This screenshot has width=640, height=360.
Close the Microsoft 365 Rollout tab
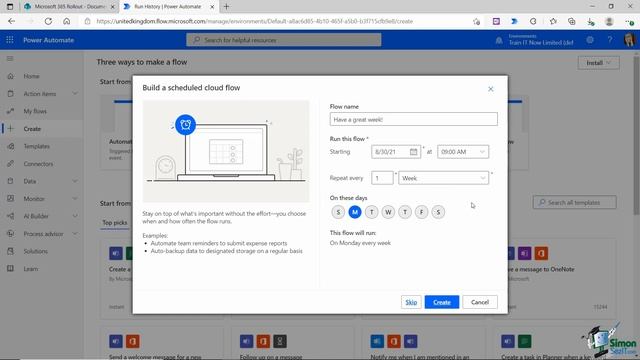[x=113, y=7]
